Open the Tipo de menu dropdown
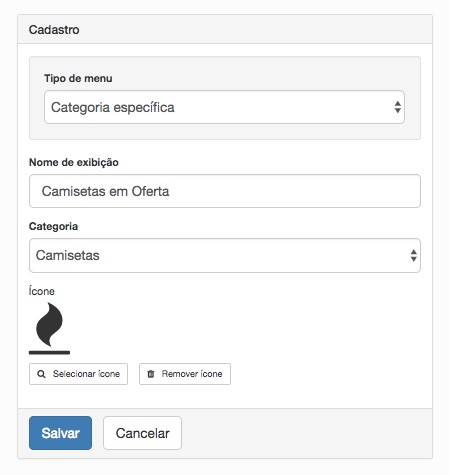 pyautogui.click(x=224, y=107)
